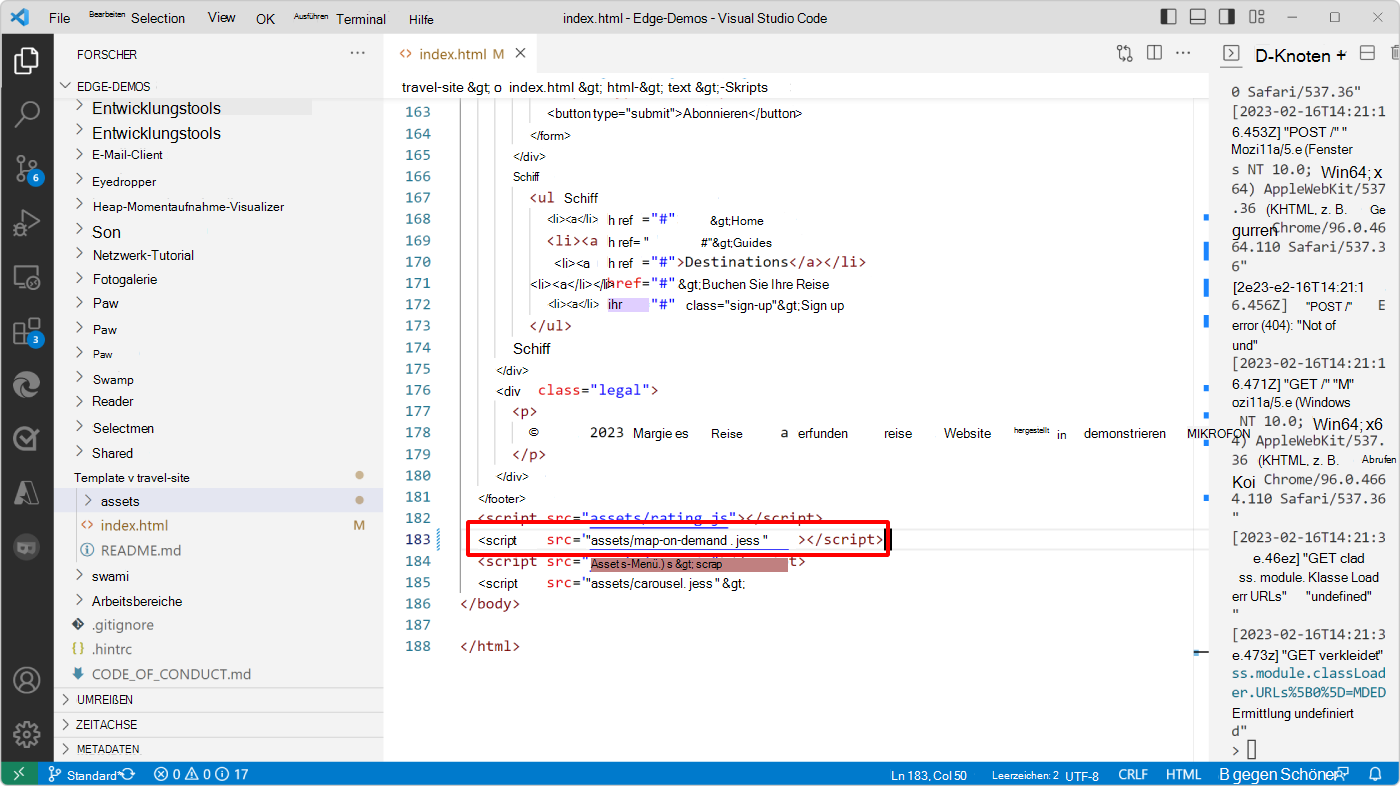
Task: Open the Manage settings gear
Action: pyautogui.click(x=26, y=734)
